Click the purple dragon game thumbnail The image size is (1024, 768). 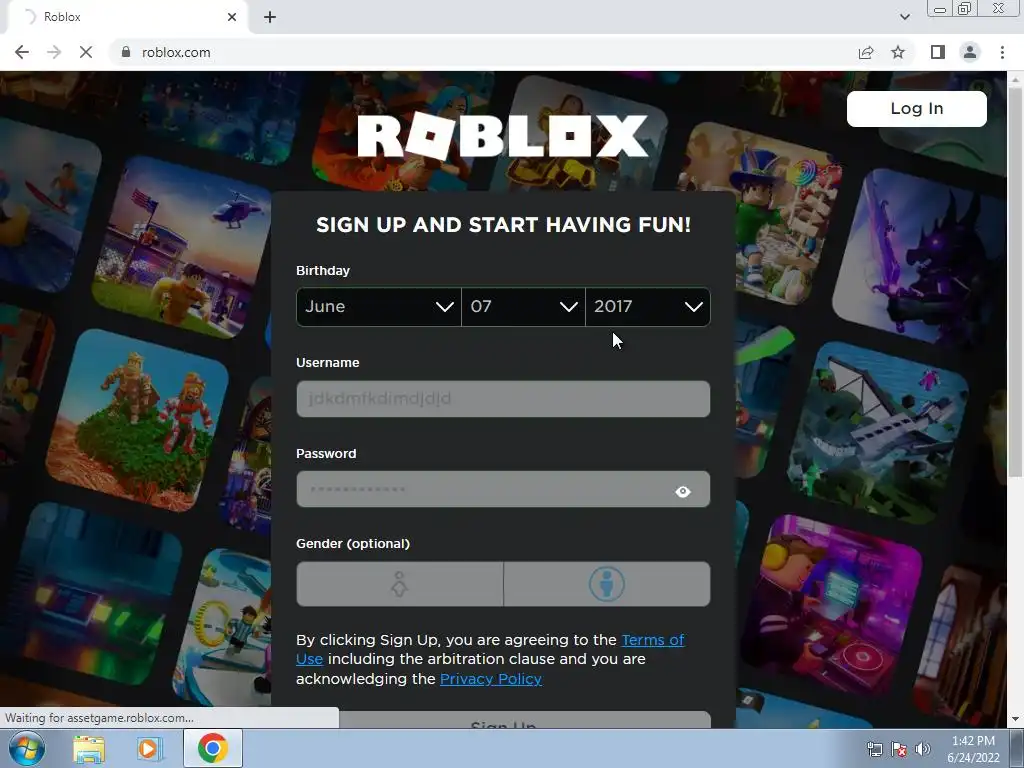[921, 258]
